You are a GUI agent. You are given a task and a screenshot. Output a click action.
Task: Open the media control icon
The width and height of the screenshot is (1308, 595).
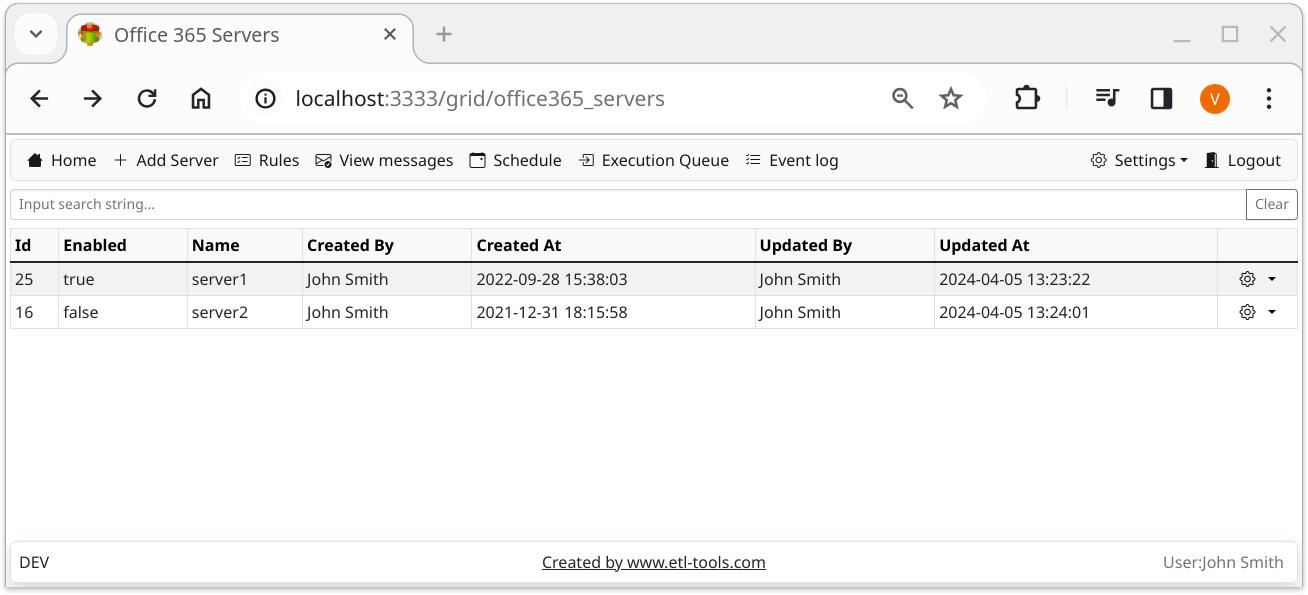[x=1107, y=98]
